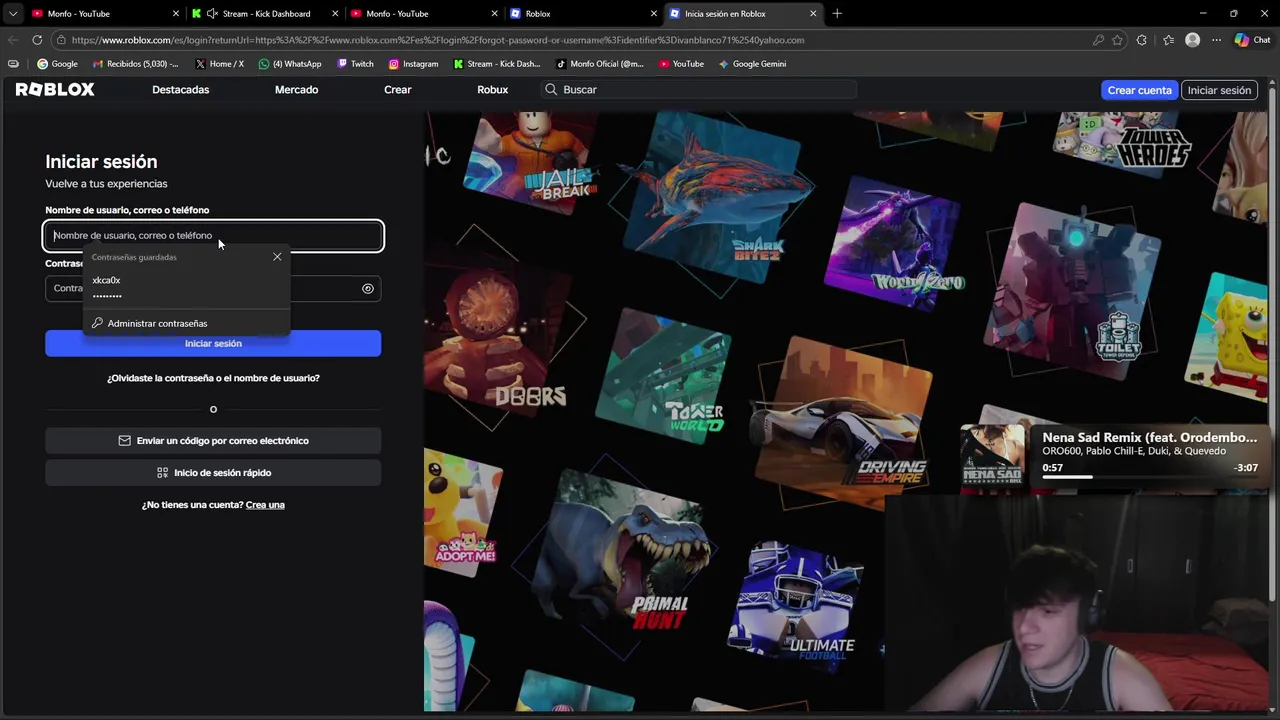Viewport: 1280px width, 720px height.
Task: Reload the page with the refresh icon
Action: click(x=37, y=40)
